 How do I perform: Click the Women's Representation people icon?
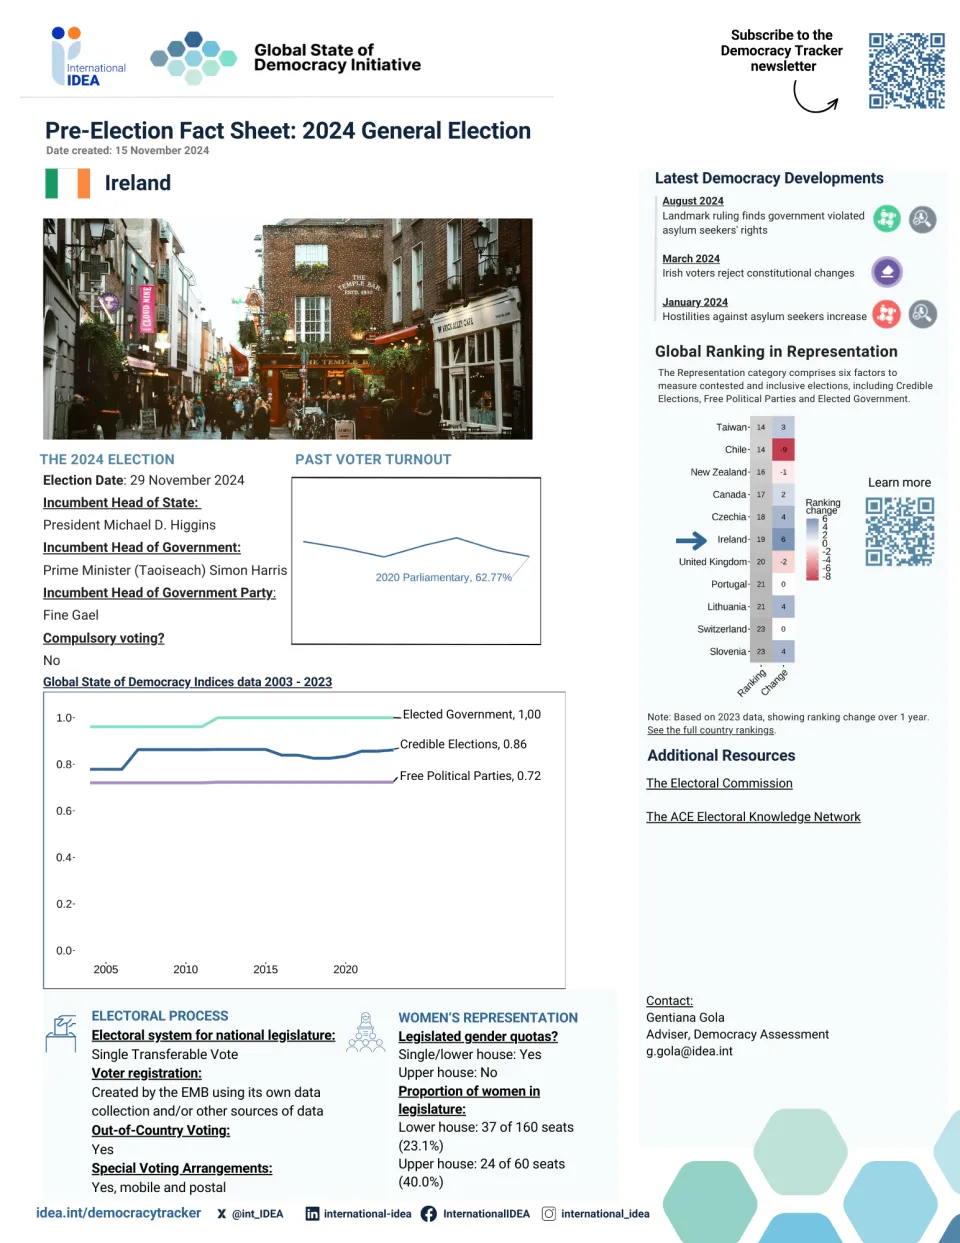click(x=366, y=1032)
